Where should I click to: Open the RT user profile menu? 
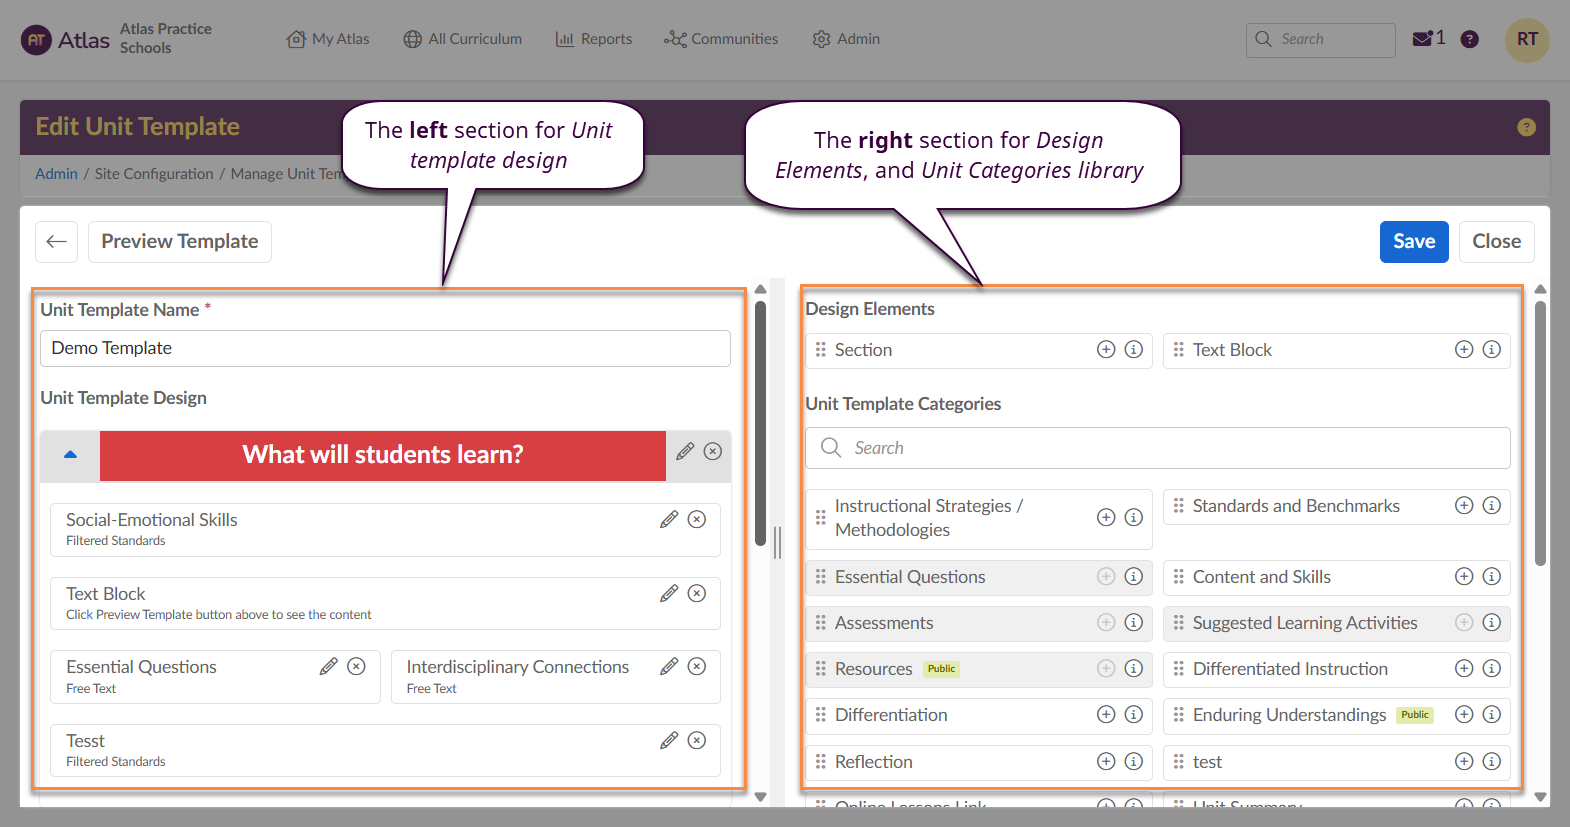(x=1526, y=40)
